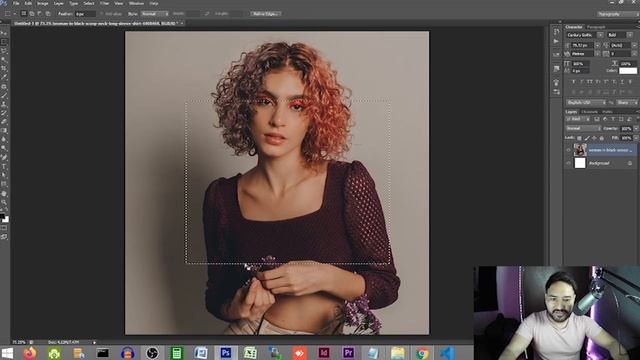The width and height of the screenshot is (640, 360).
Task: Select the Lasso tool
Action: (x=4, y=51)
